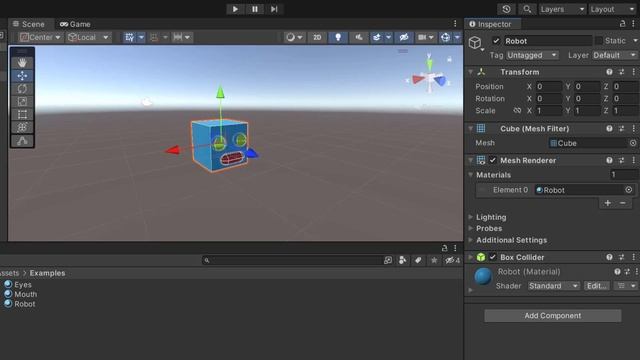Select the Hand view tool
This screenshot has height=360, width=640.
(x=22, y=62)
